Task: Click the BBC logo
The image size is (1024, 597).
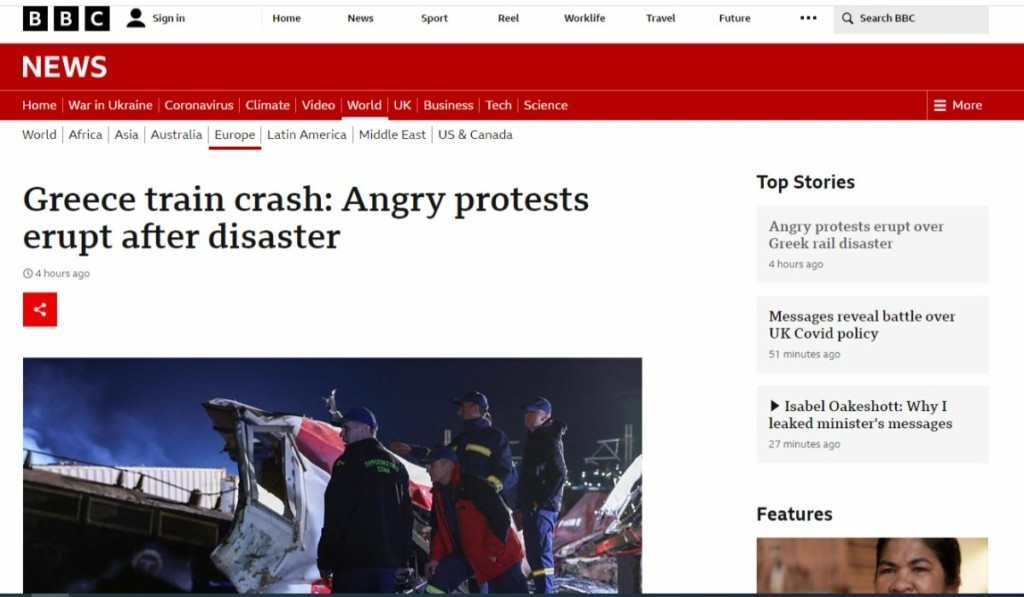Action: (66, 19)
